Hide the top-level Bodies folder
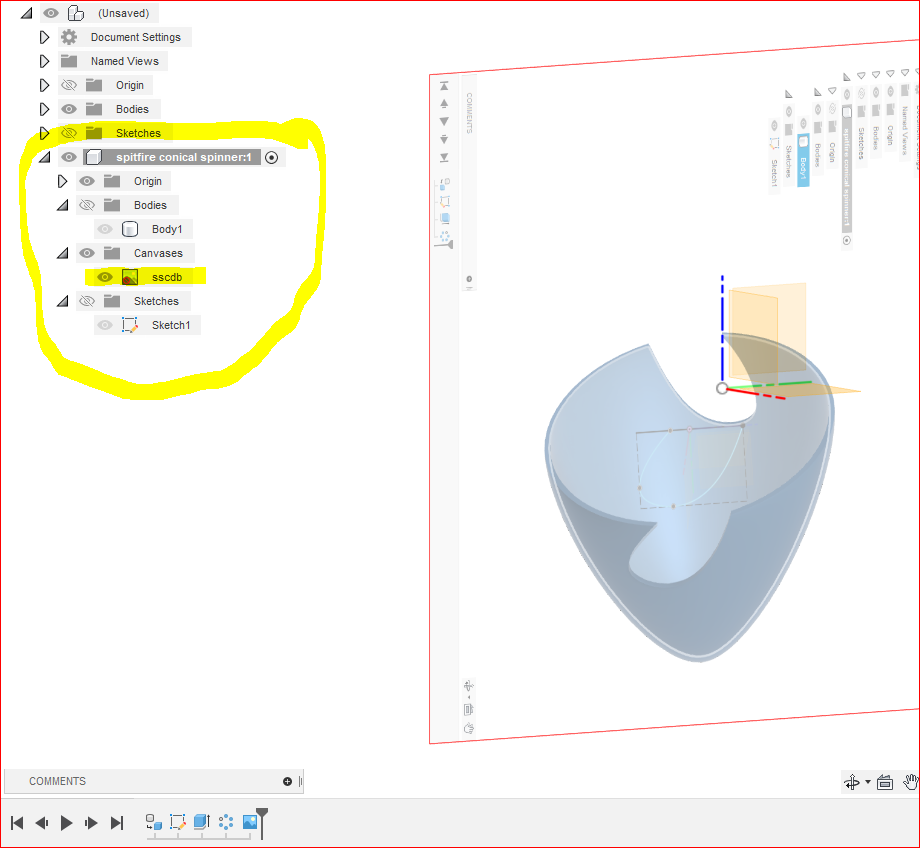The width and height of the screenshot is (920, 848). (x=69, y=109)
